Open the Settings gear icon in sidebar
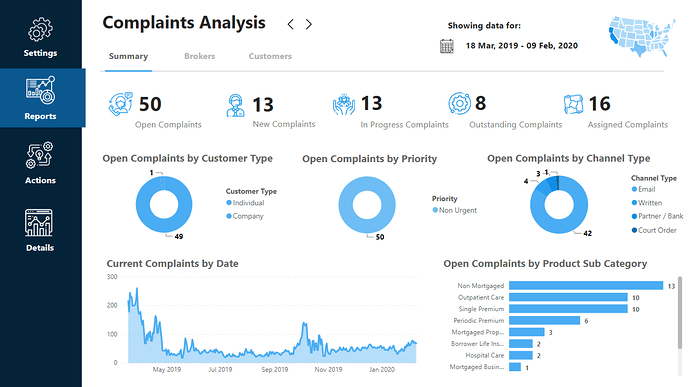Viewport: 690px width, 387px height. click(40, 29)
